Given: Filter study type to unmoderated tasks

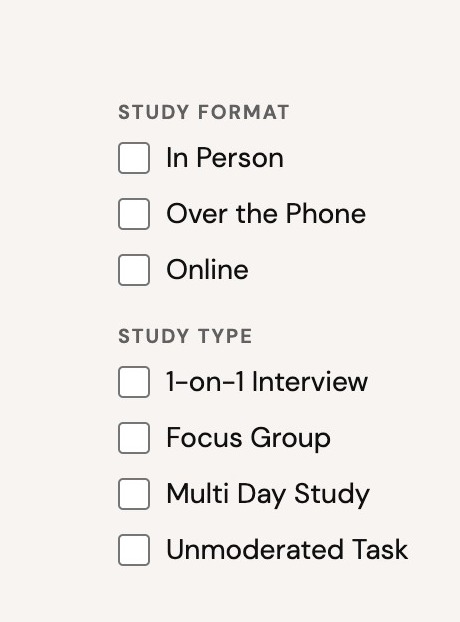Looking at the screenshot, I should (x=134, y=550).
